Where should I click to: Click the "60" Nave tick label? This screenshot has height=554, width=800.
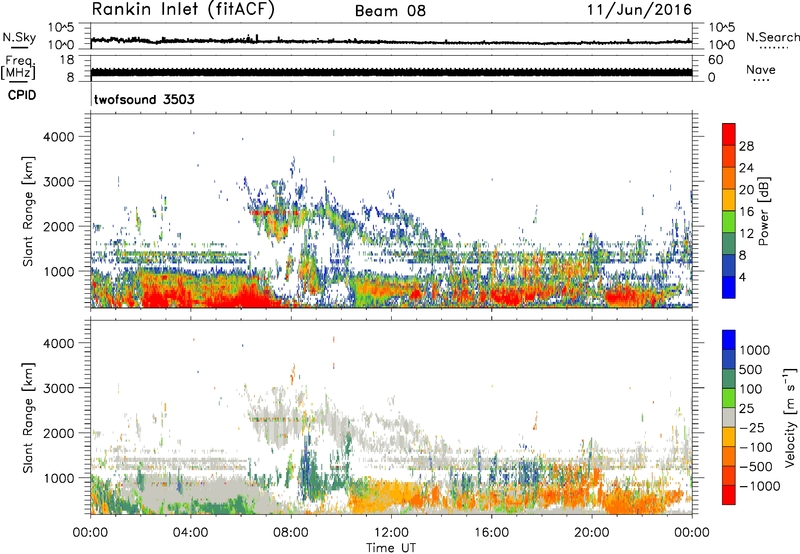pyautogui.click(x=715, y=60)
